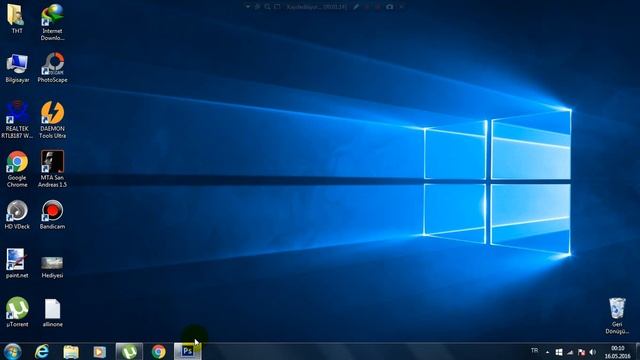
Task: Open the volume speaker tray icon
Action: click(x=593, y=352)
